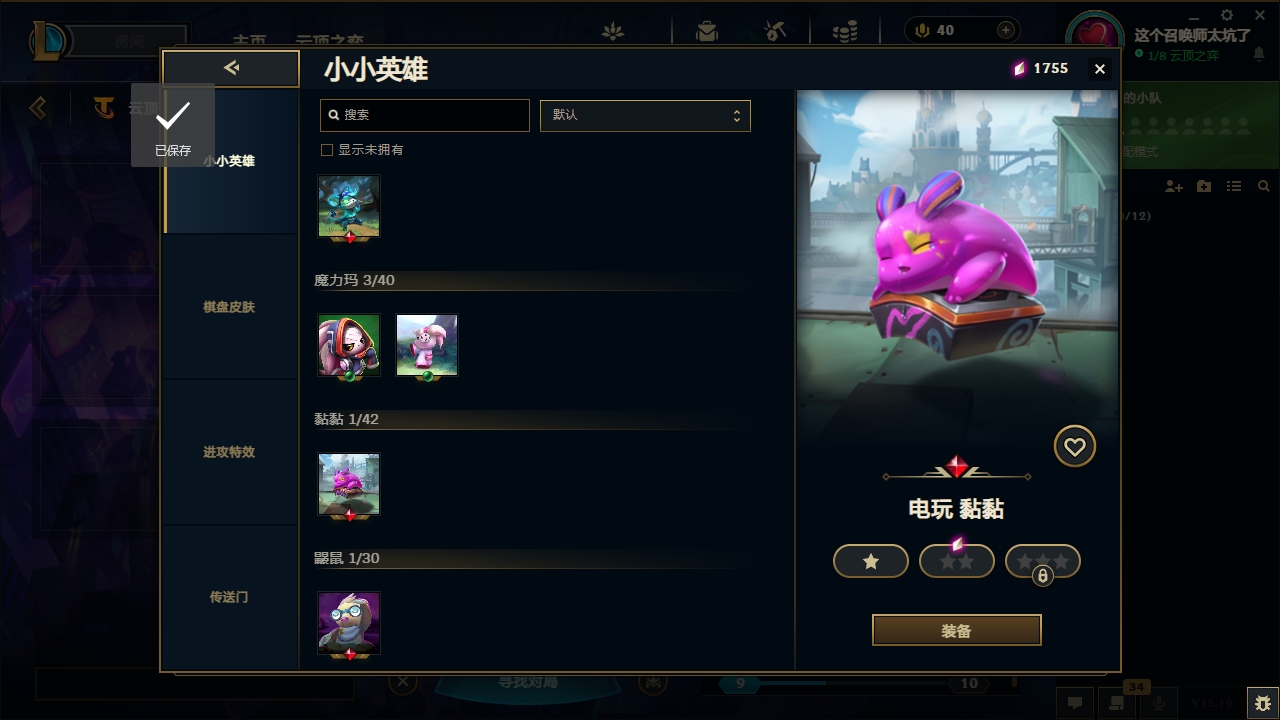
Task: Select the two-star upgrade button
Action: point(957,562)
